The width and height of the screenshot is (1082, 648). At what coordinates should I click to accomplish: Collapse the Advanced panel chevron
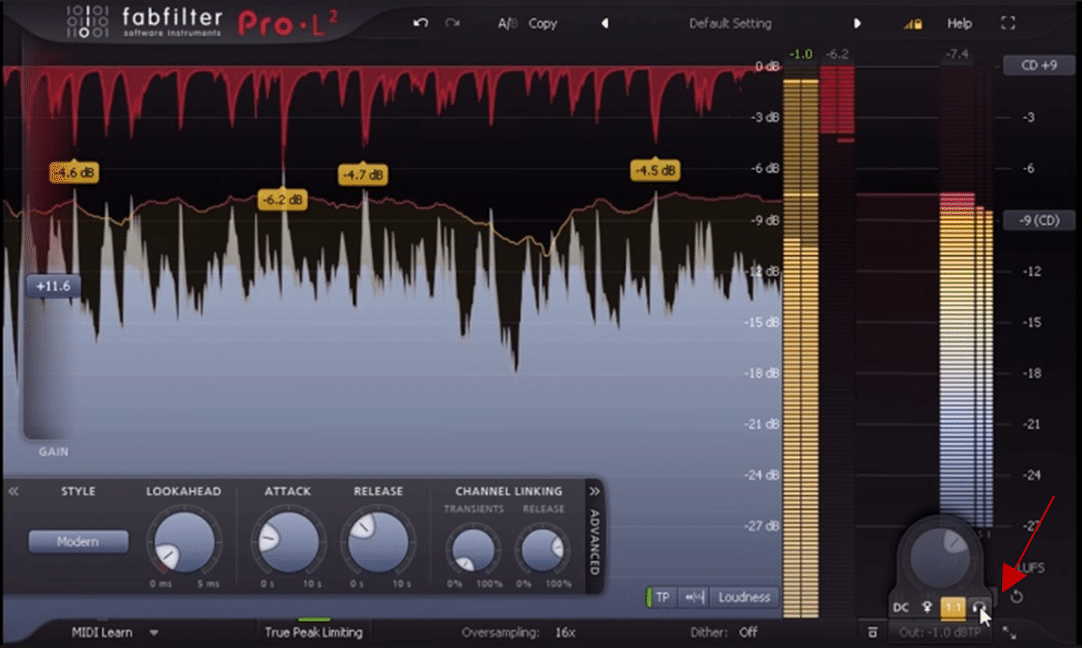(x=594, y=491)
